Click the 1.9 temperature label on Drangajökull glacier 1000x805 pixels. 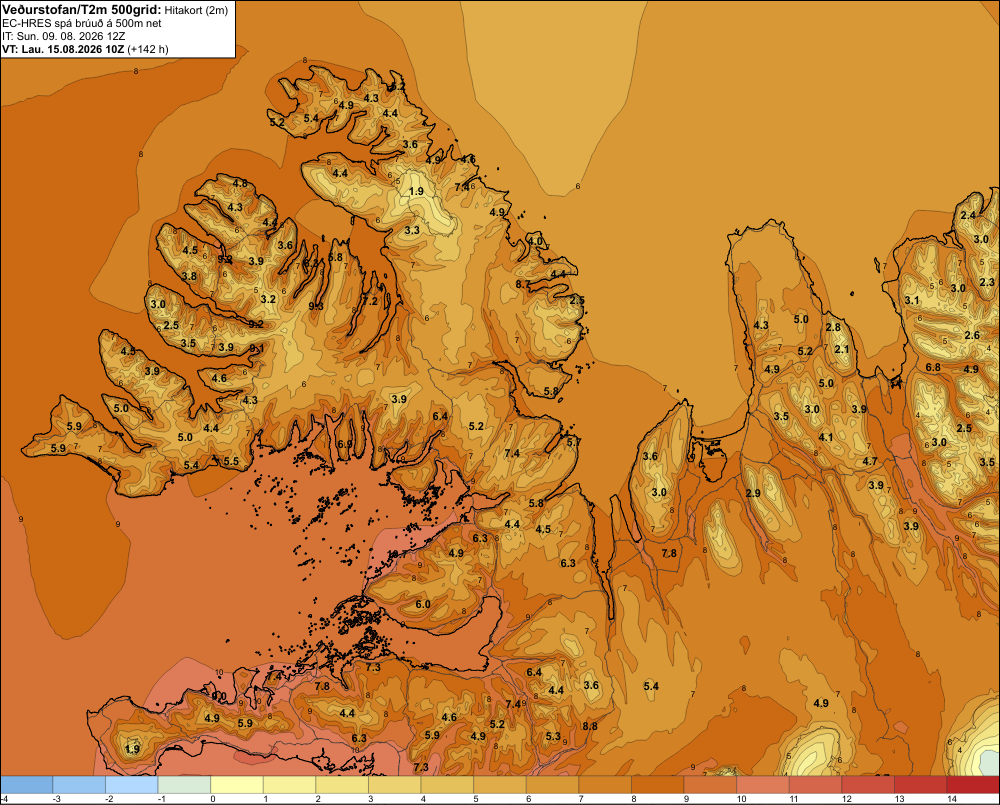click(x=416, y=191)
